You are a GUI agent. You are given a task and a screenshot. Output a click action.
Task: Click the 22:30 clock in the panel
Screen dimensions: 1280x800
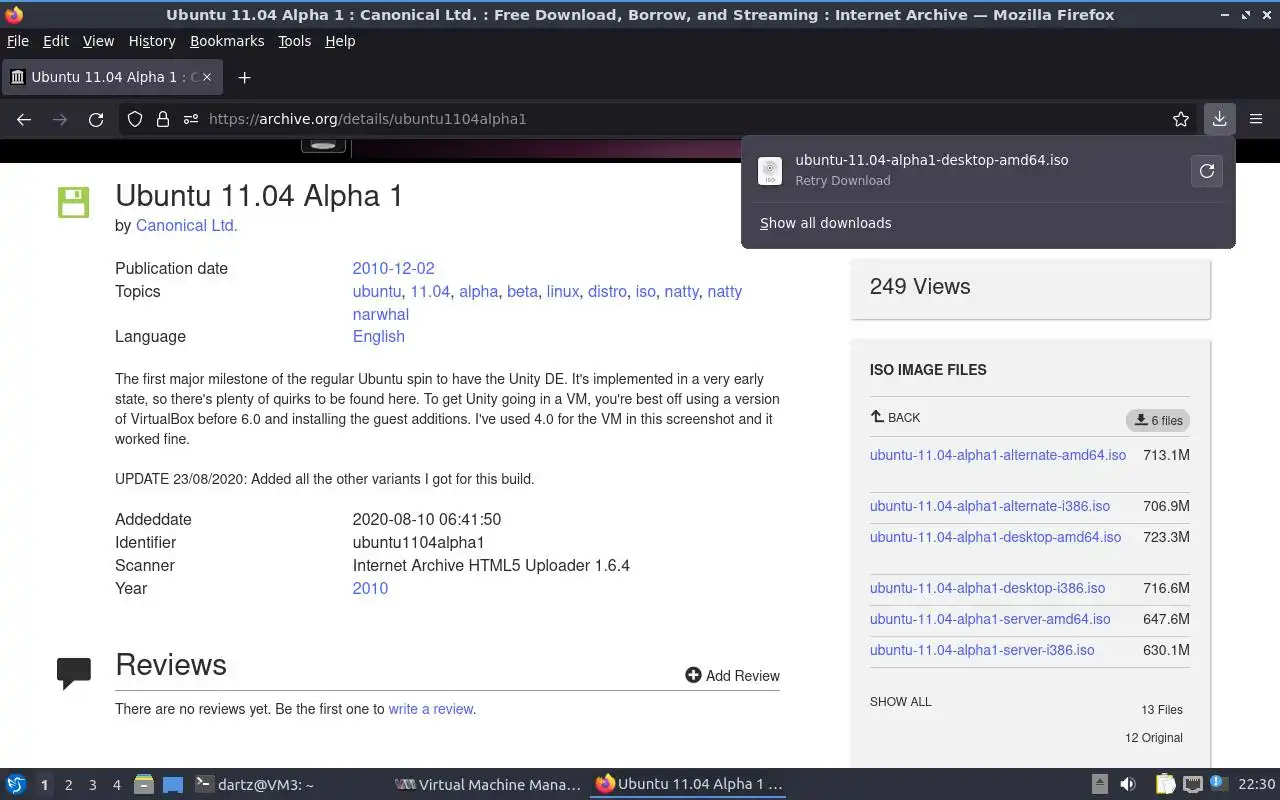tap(1257, 784)
